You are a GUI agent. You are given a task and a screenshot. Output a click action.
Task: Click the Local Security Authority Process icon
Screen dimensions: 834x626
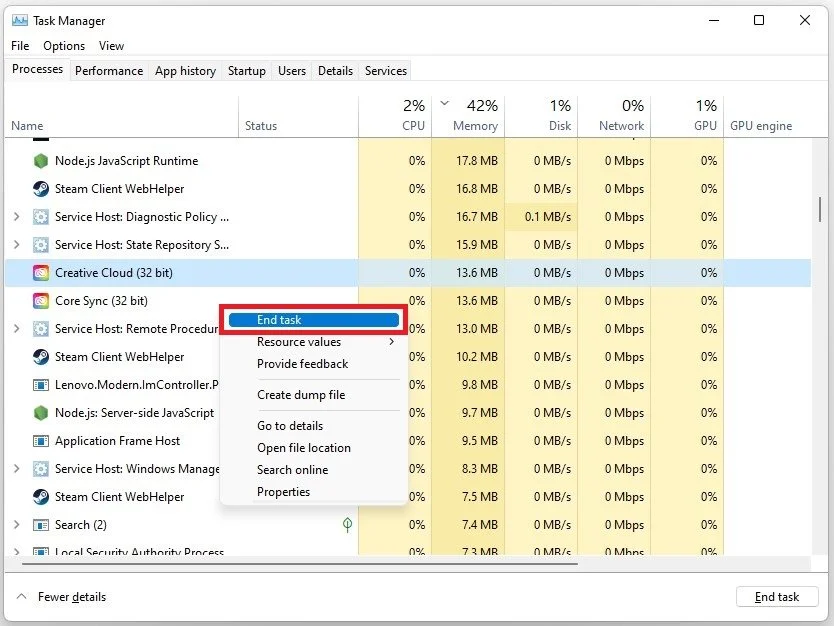41,550
